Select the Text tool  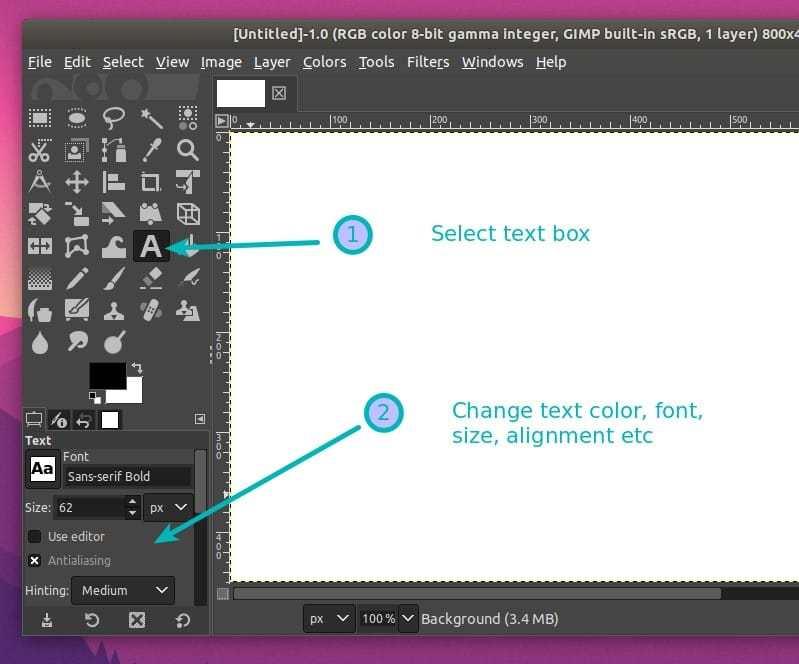150,246
